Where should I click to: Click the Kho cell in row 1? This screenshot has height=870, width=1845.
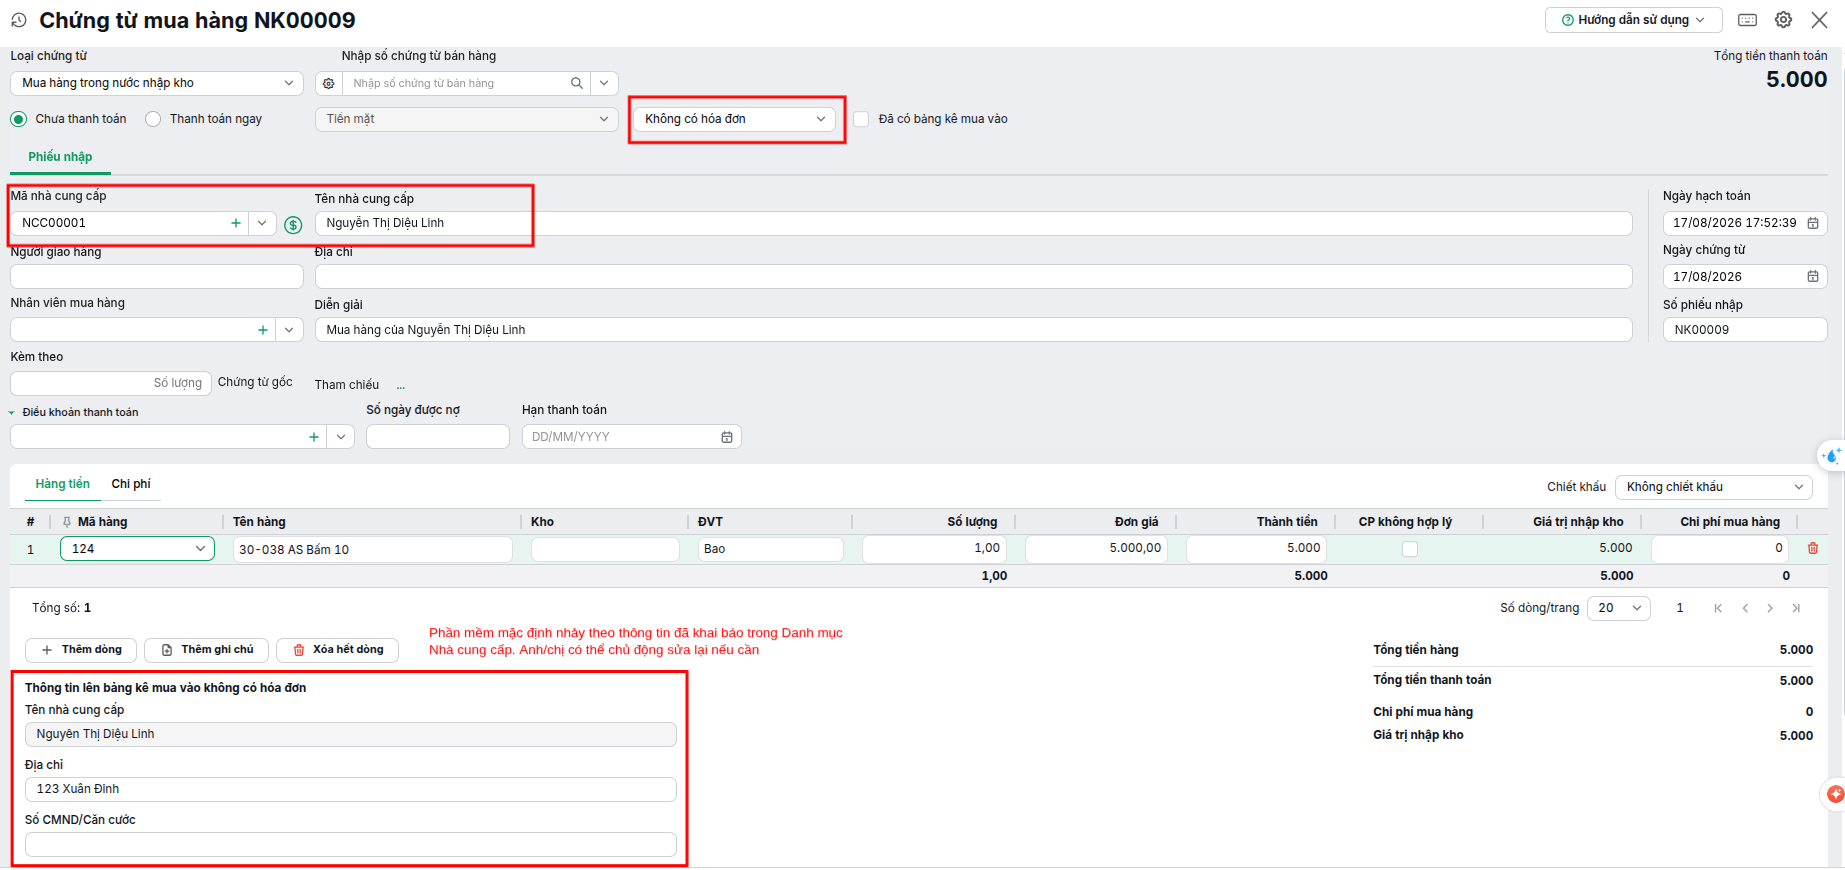(605, 549)
